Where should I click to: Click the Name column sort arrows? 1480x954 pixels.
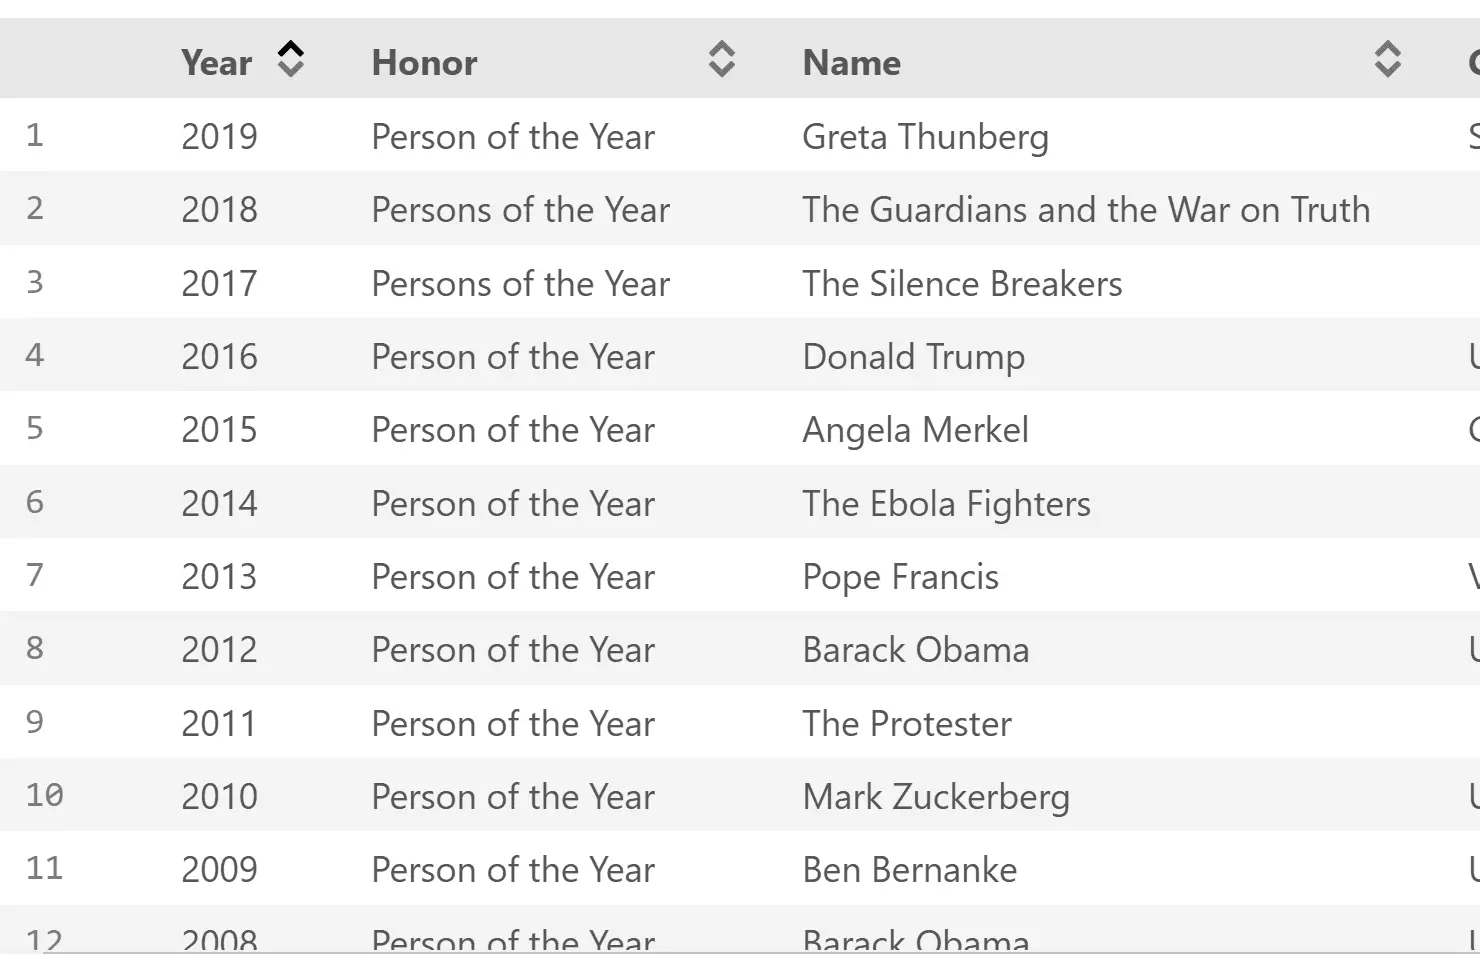(1387, 60)
